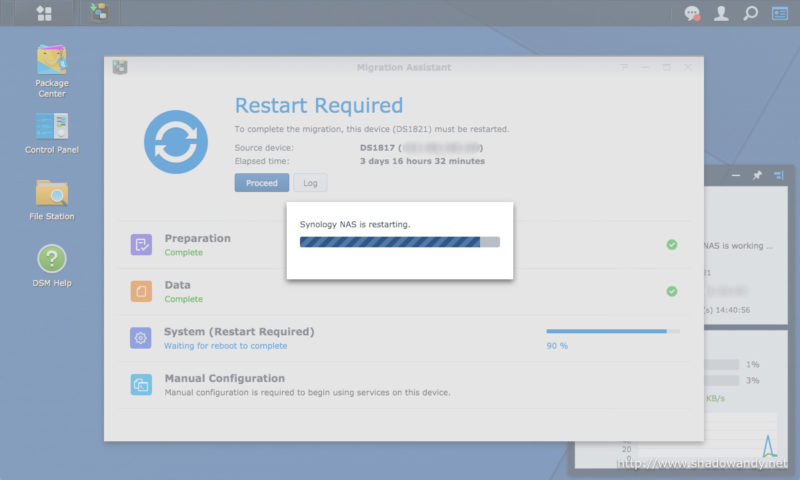The height and width of the screenshot is (480, 800).
Task: Open the user options person icon
Action: point(721,13)
